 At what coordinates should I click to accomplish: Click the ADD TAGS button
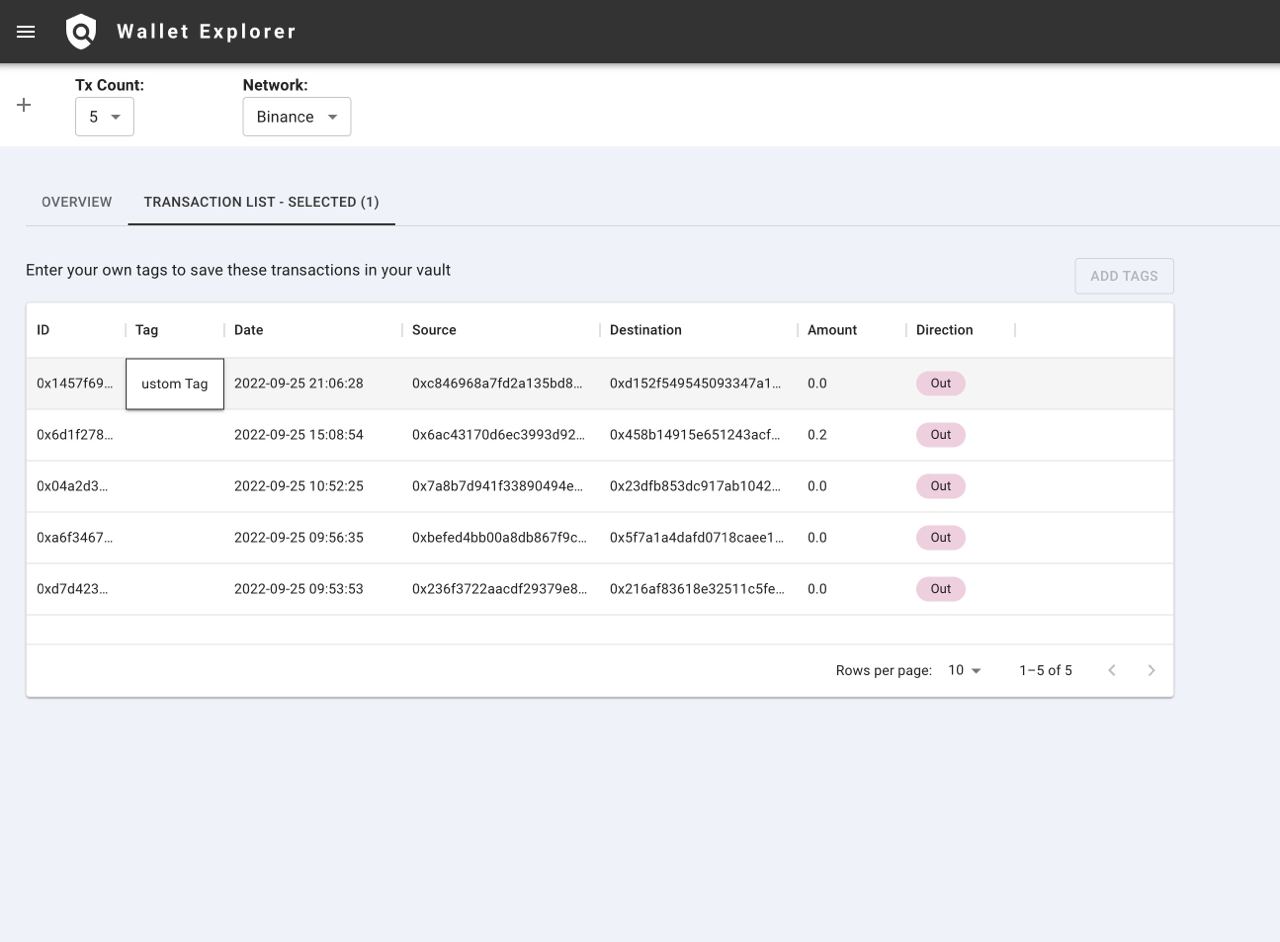pyautogui.click(x=1124, y=275)
